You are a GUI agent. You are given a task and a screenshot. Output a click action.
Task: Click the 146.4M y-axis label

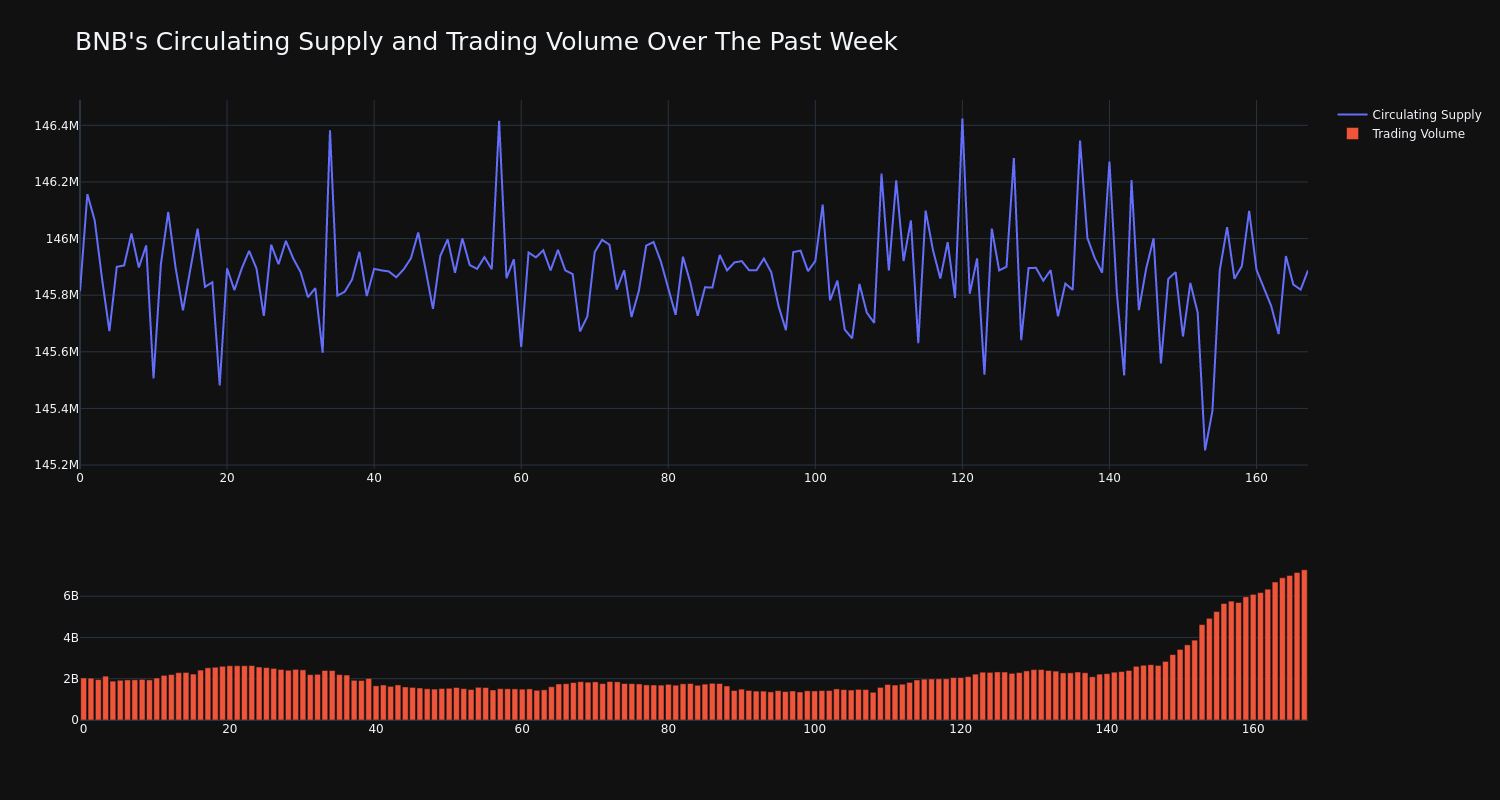pos(56,126)
